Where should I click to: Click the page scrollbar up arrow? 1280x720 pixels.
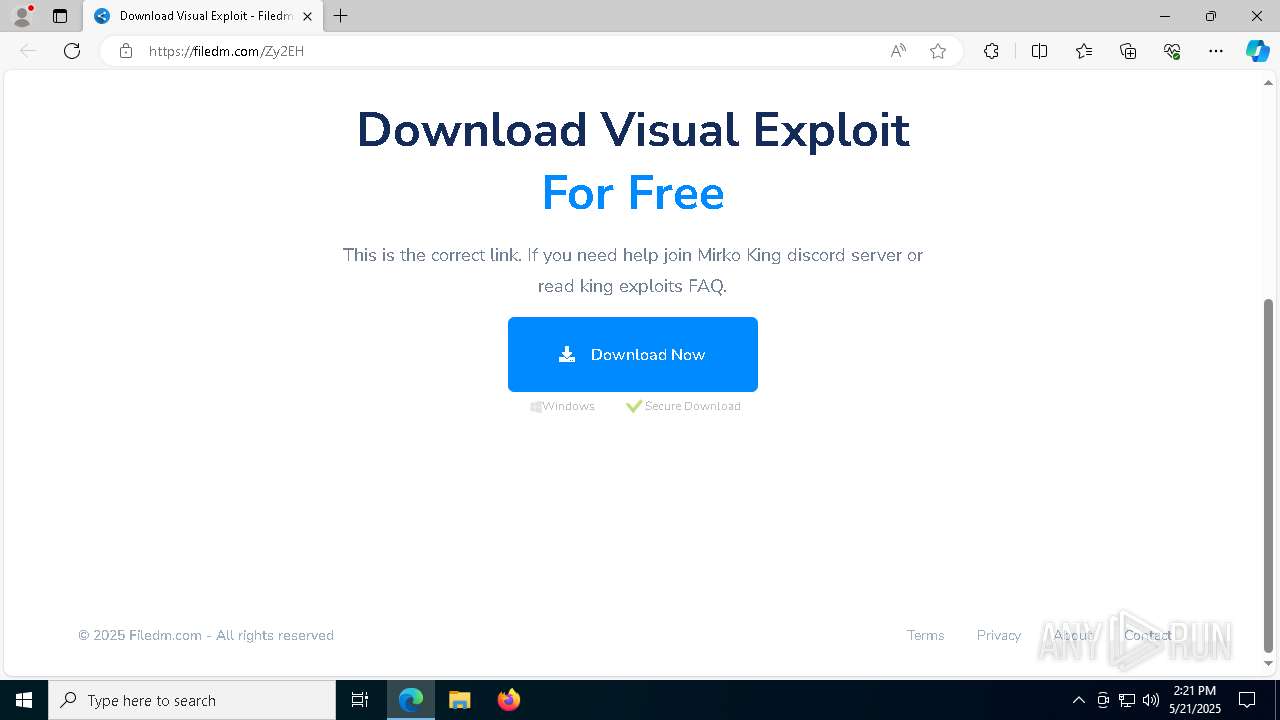click(x=1269, y=82)
